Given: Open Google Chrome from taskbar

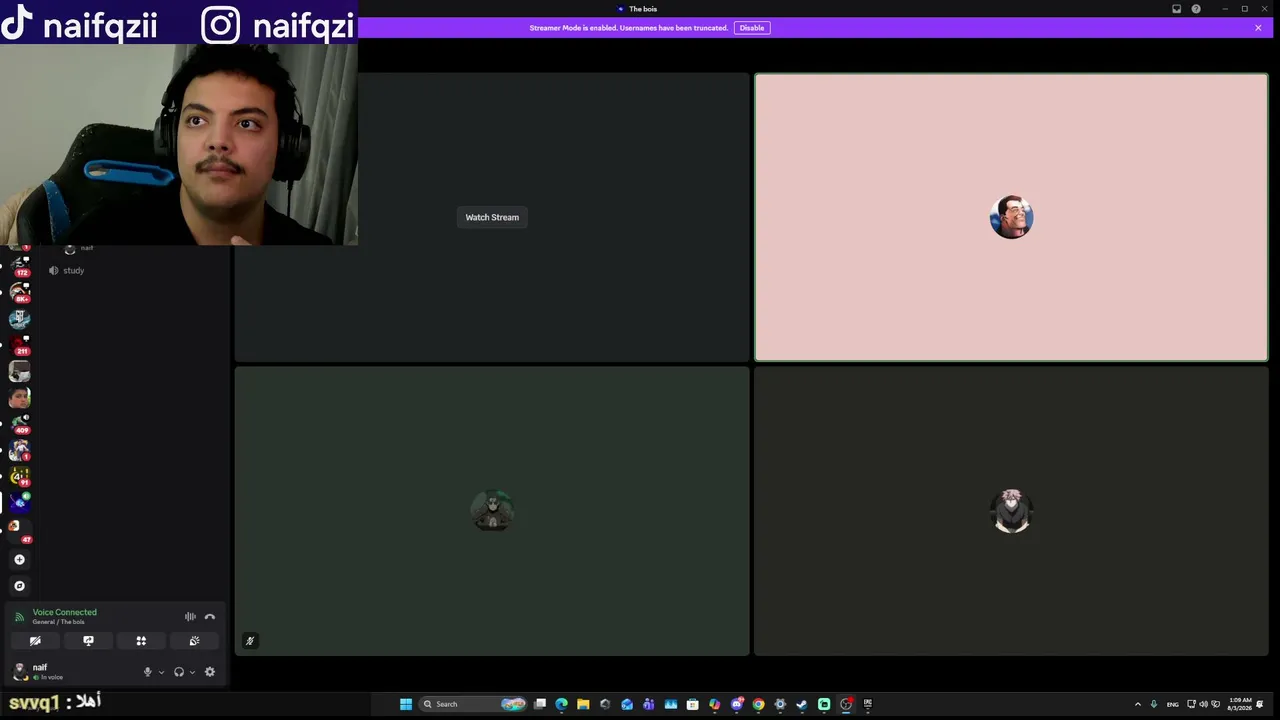Looking at the screenshot, I should coord(759,704).
